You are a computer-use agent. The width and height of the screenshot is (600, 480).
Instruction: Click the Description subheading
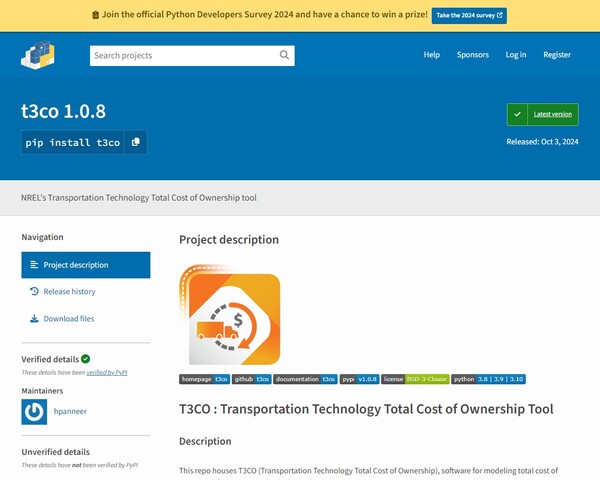(205, 441)
